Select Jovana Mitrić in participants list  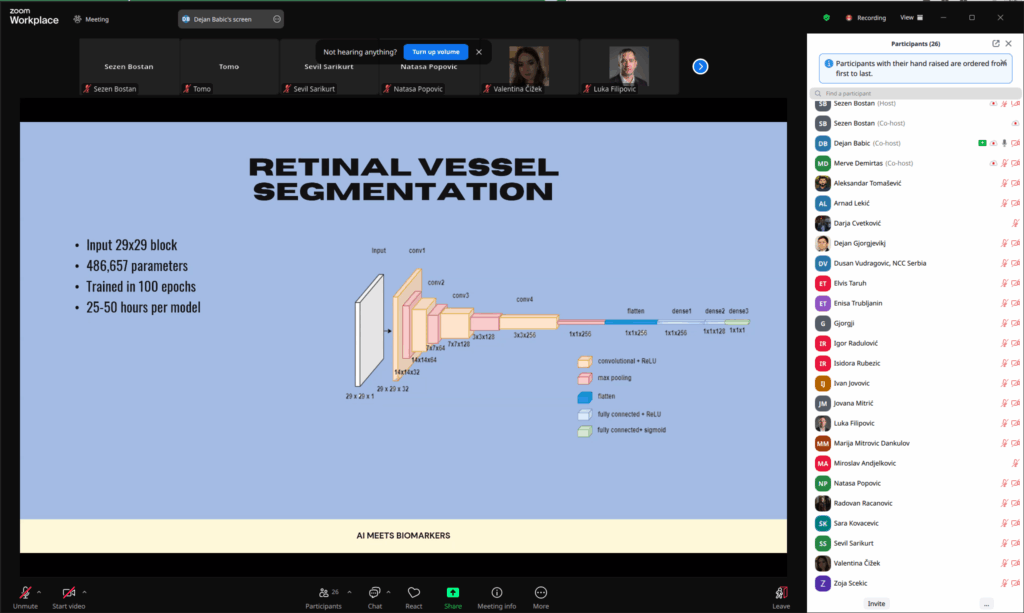click(916, 403)
